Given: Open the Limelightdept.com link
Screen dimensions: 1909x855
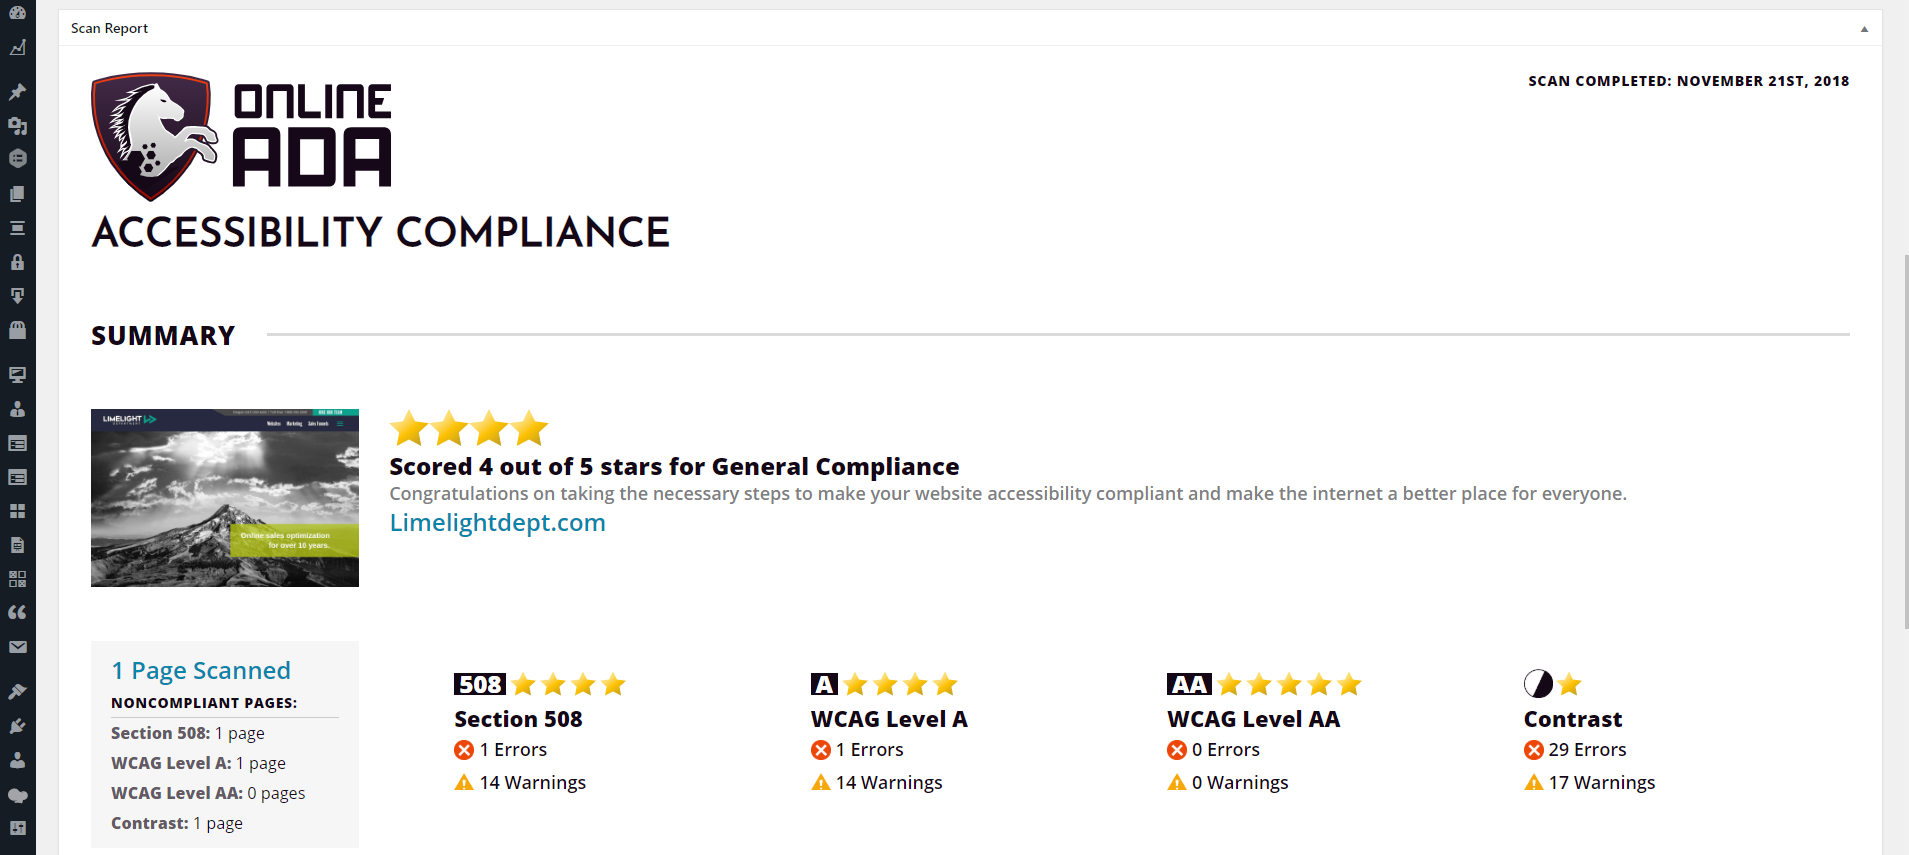Looking at the screenshot, I should [497, 523].
